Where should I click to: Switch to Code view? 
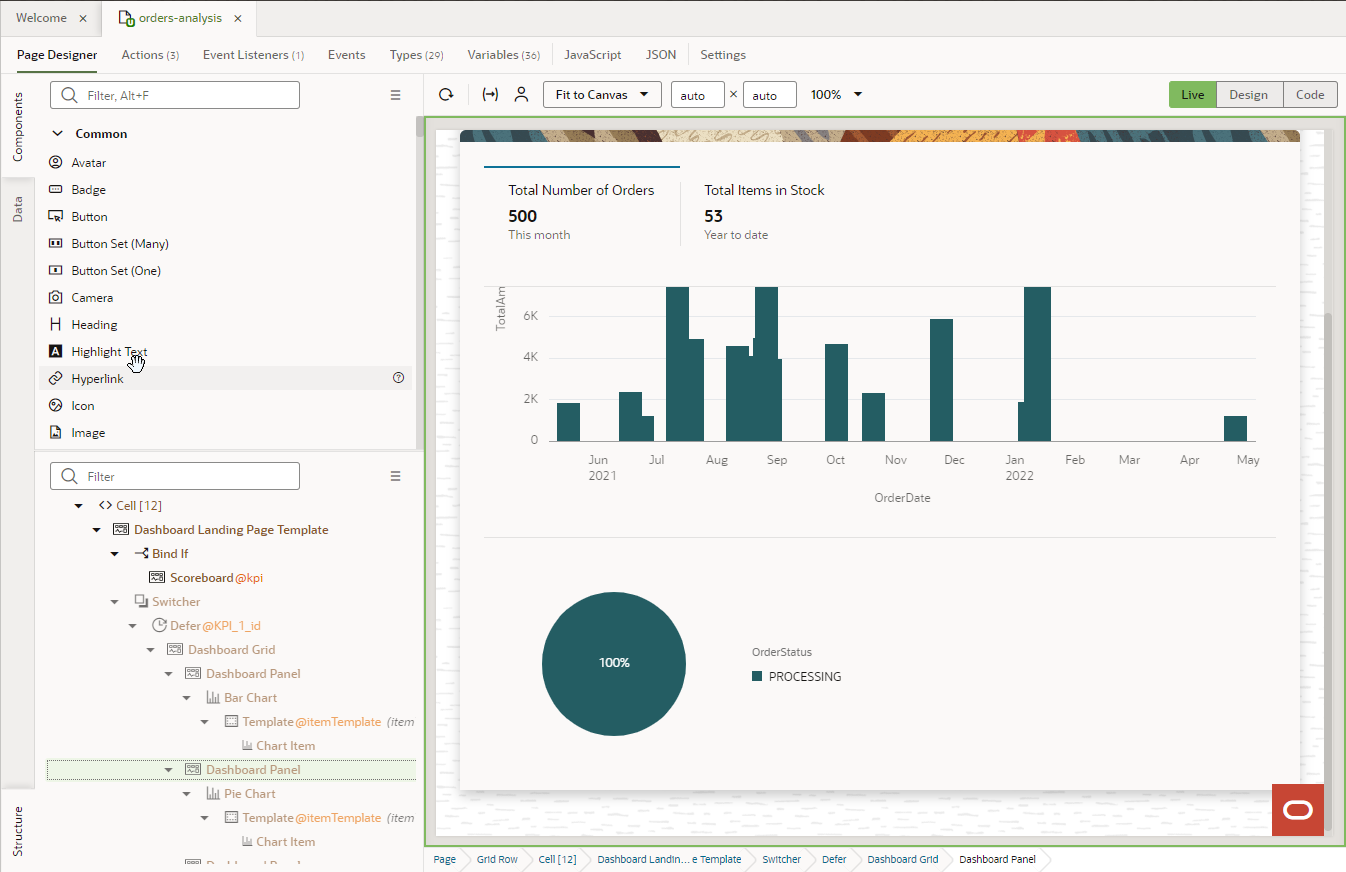coord(1310,94)
